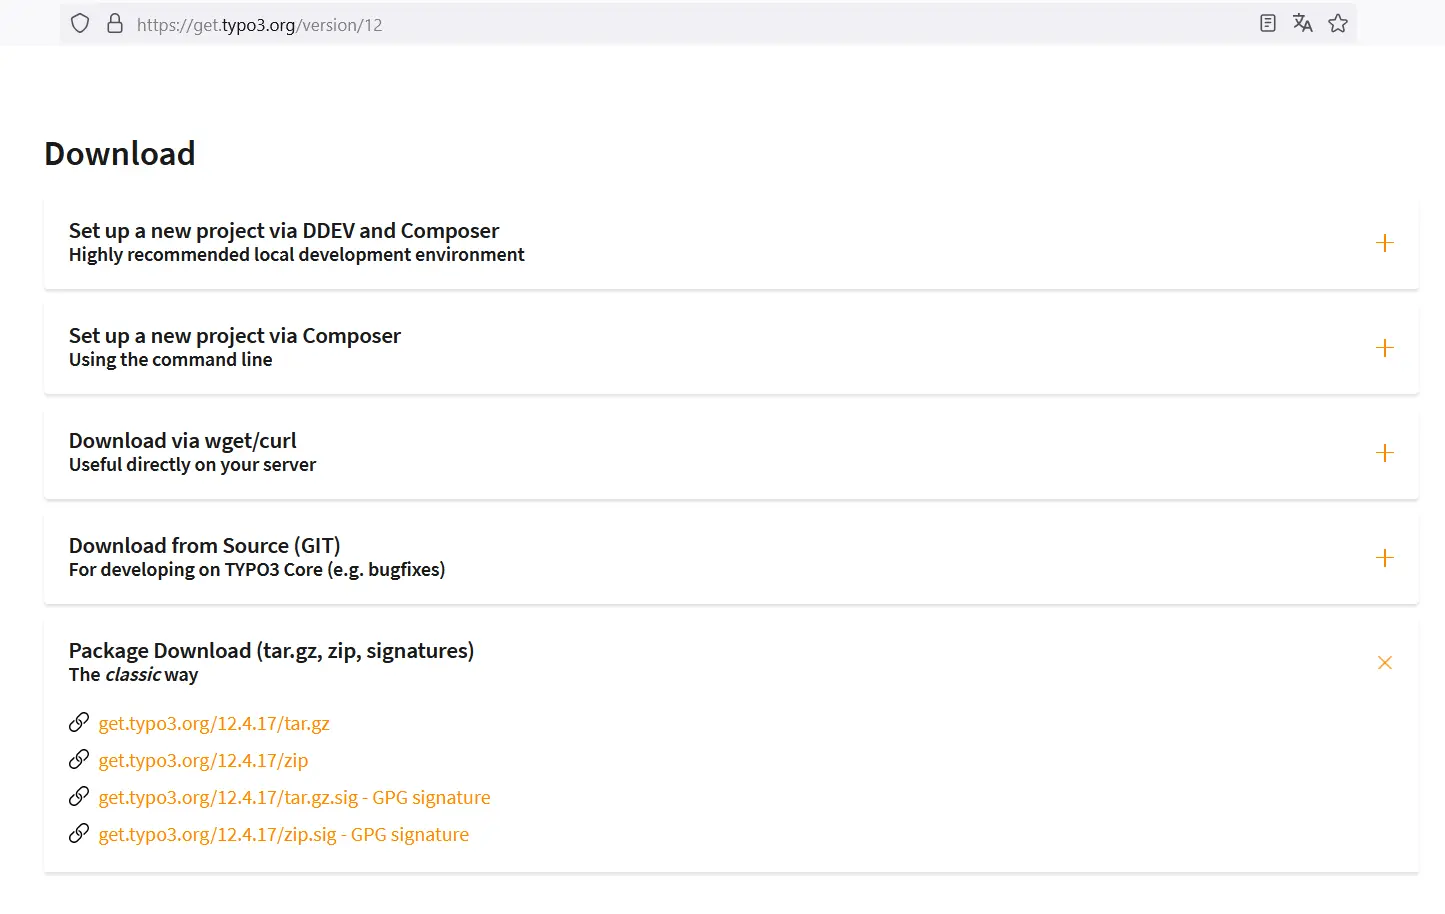
Task: Open the get.typo3.org/12.4.17/tar.gz link
Action: (x=214, y=723)
